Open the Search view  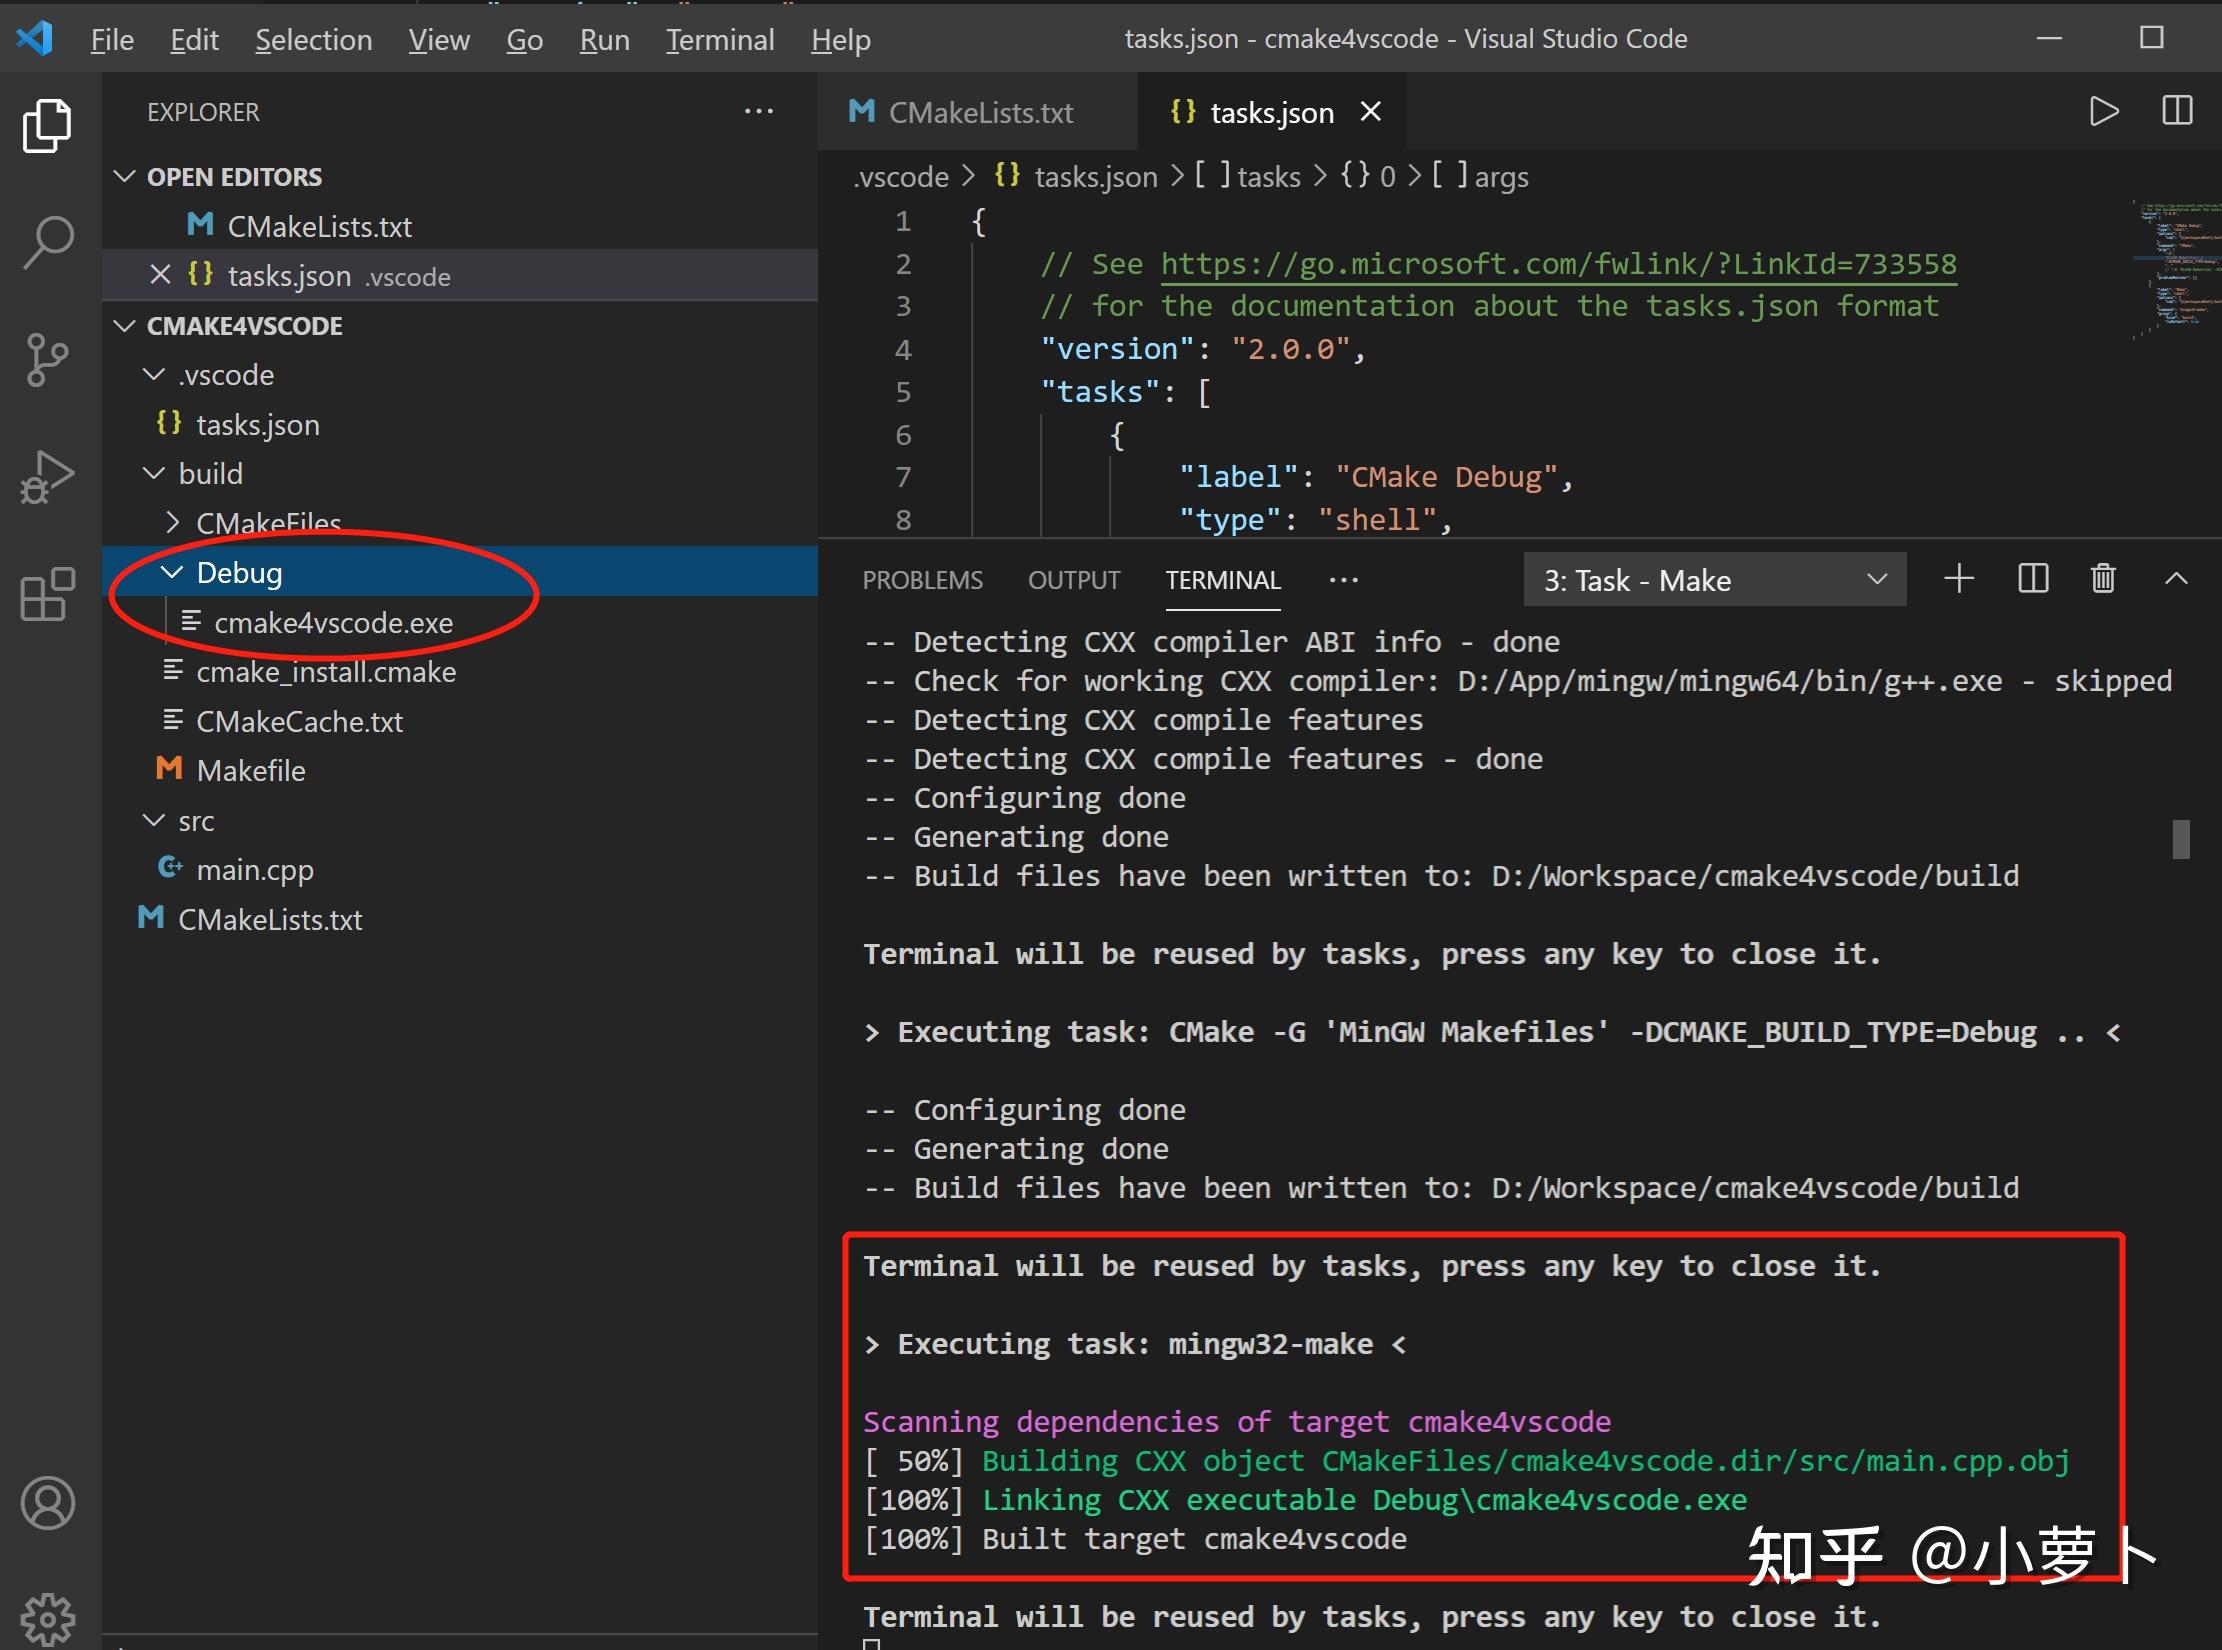tap(47, 240)
